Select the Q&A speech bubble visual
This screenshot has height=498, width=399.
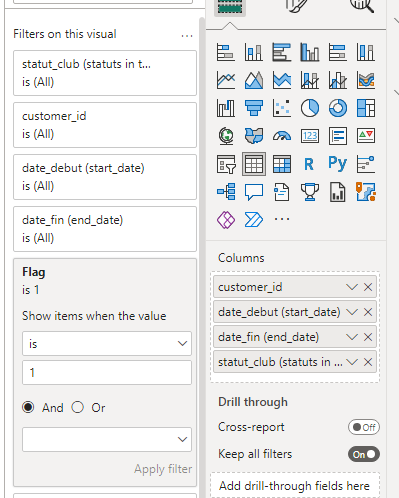pyautogui.click(x=254, y=192)
